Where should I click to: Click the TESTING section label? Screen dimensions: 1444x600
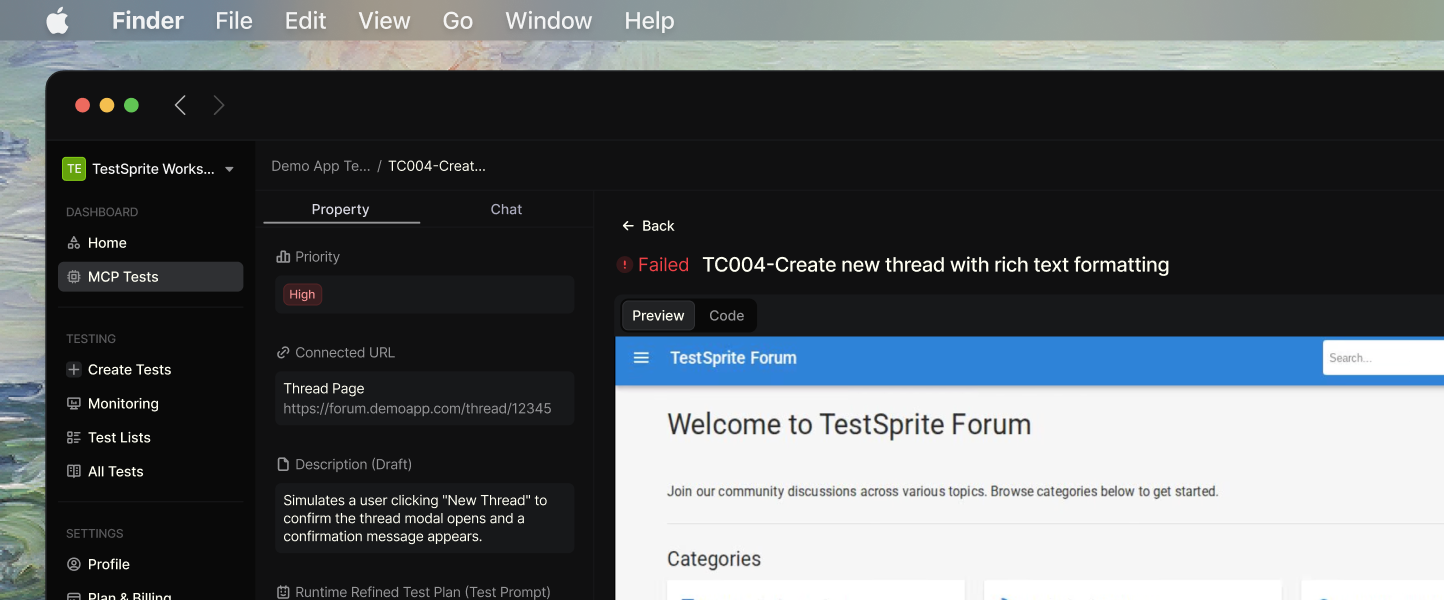point(91,339)
